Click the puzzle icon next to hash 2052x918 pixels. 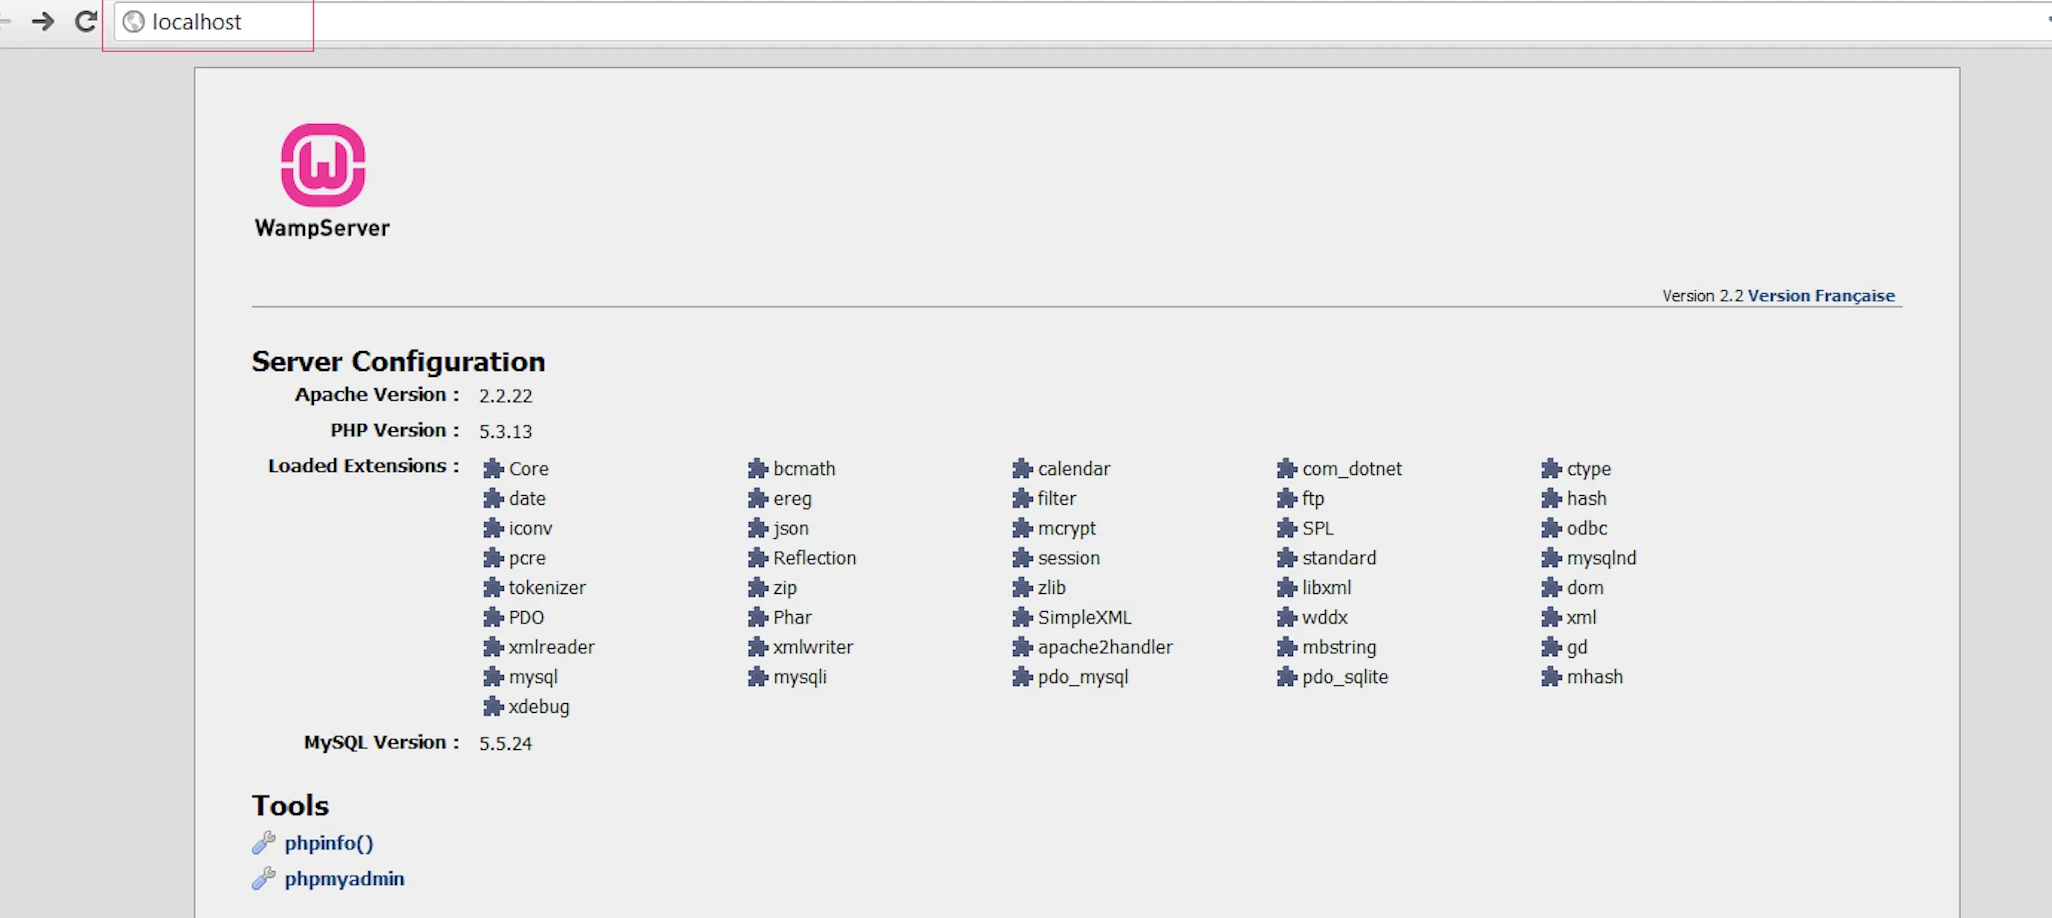1551,498
